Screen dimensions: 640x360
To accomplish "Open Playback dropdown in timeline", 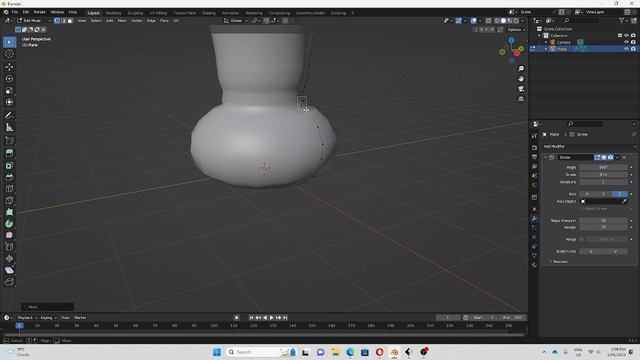I will pyautogui.click(x=27, y=318).
